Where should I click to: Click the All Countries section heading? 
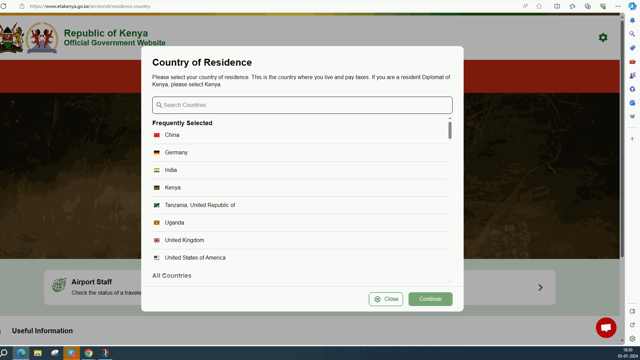click(x=172, y=276)
